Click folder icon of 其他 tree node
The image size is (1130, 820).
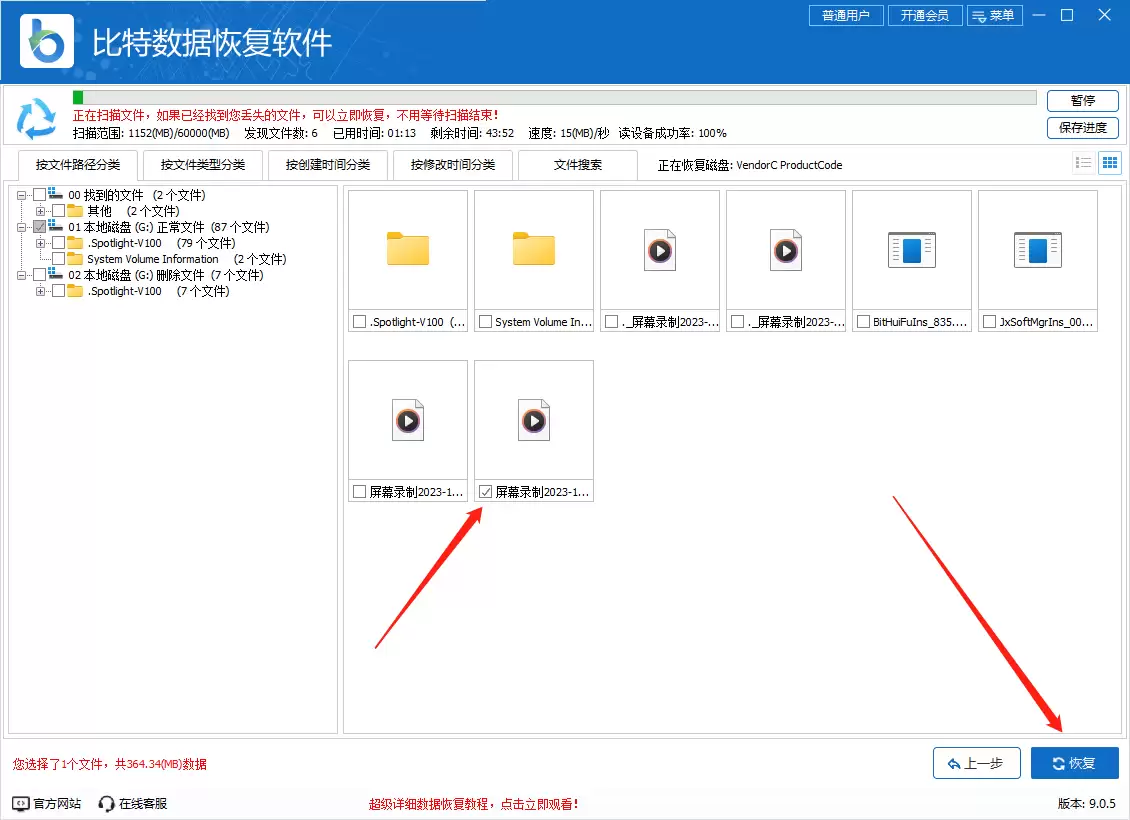coord(75,210)
